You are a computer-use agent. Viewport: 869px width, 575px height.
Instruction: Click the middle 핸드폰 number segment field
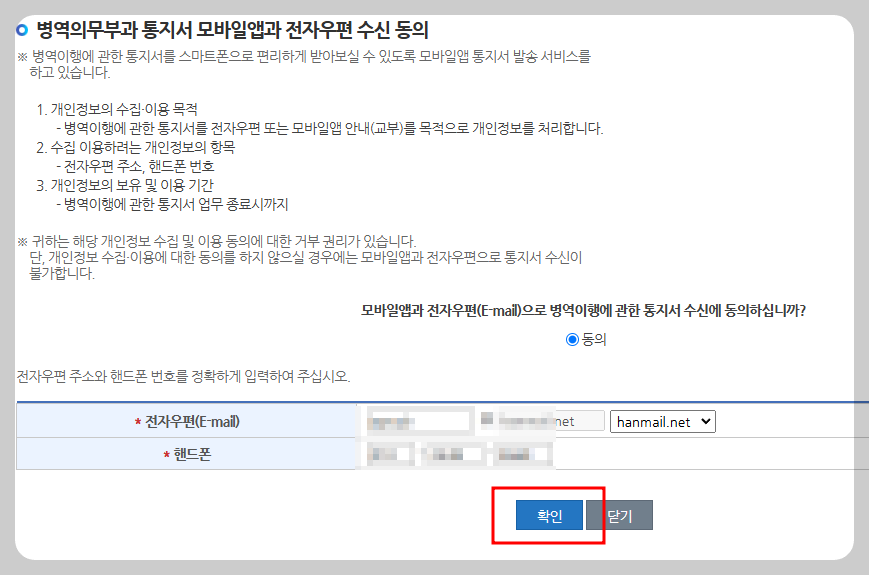454,455
